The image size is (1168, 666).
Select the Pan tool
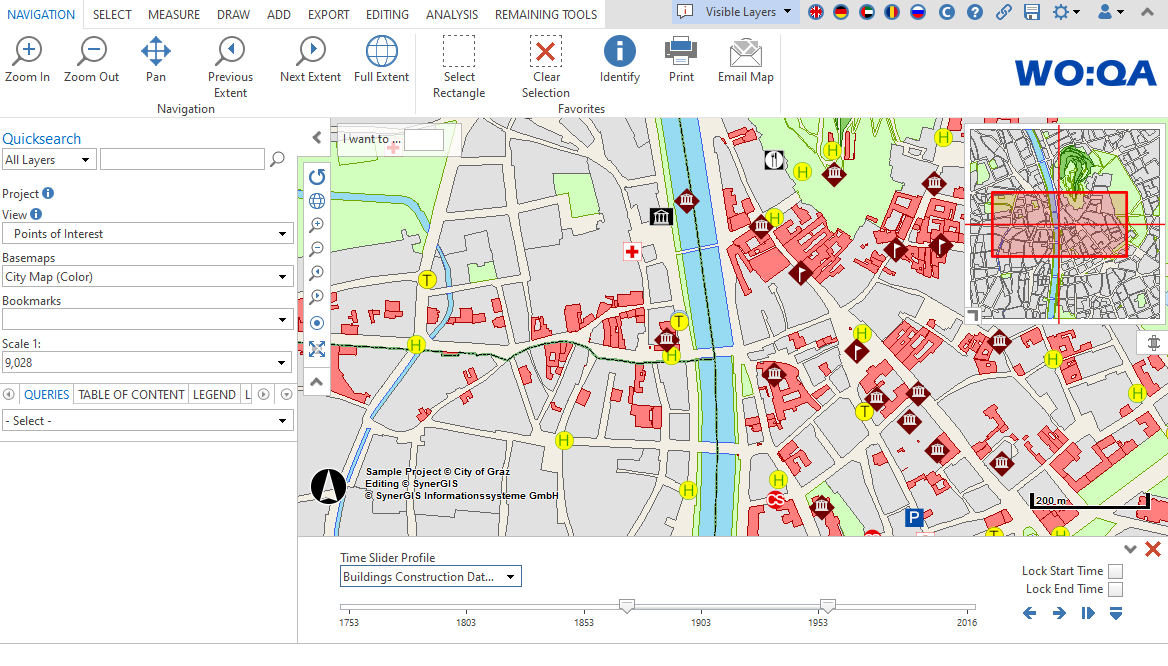tap(156, 60)
